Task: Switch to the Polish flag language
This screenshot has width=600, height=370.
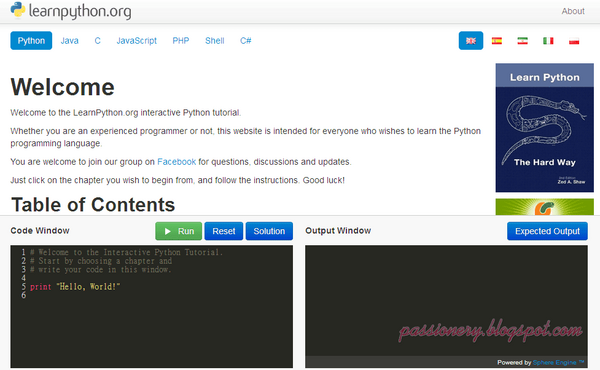Action: point(574,41)
